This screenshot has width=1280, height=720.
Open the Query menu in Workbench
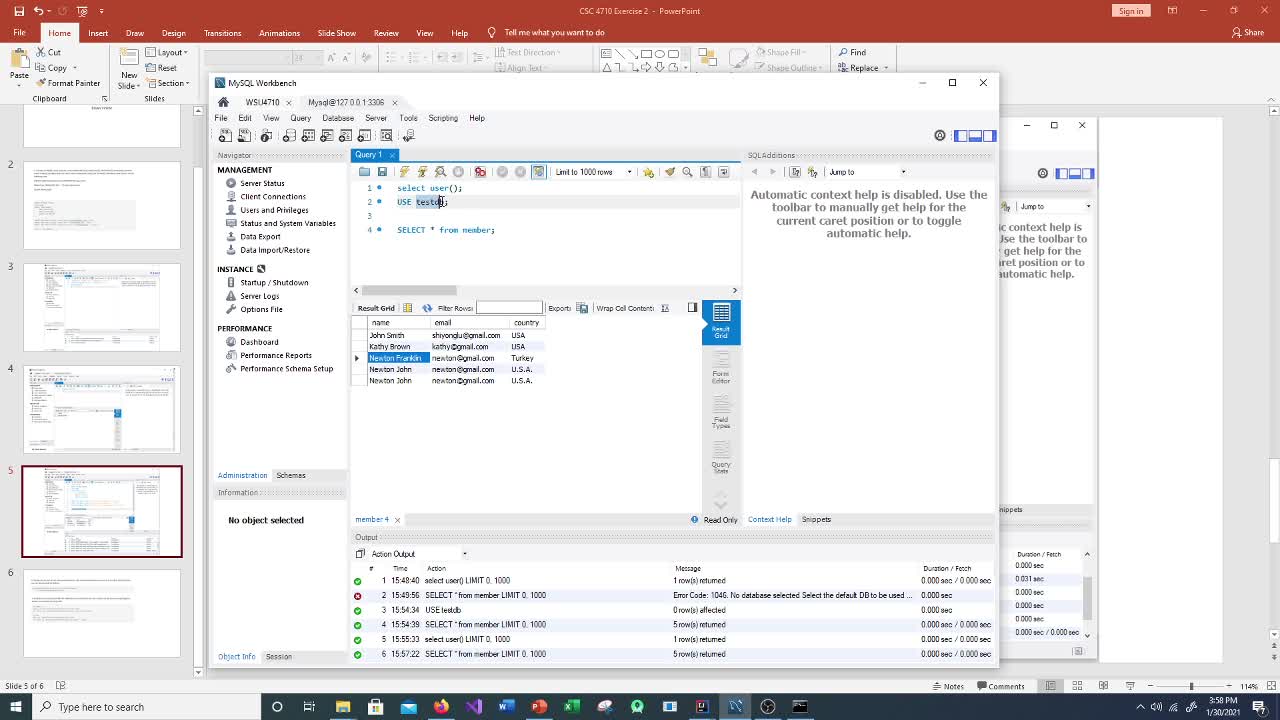tap(300, 118)
